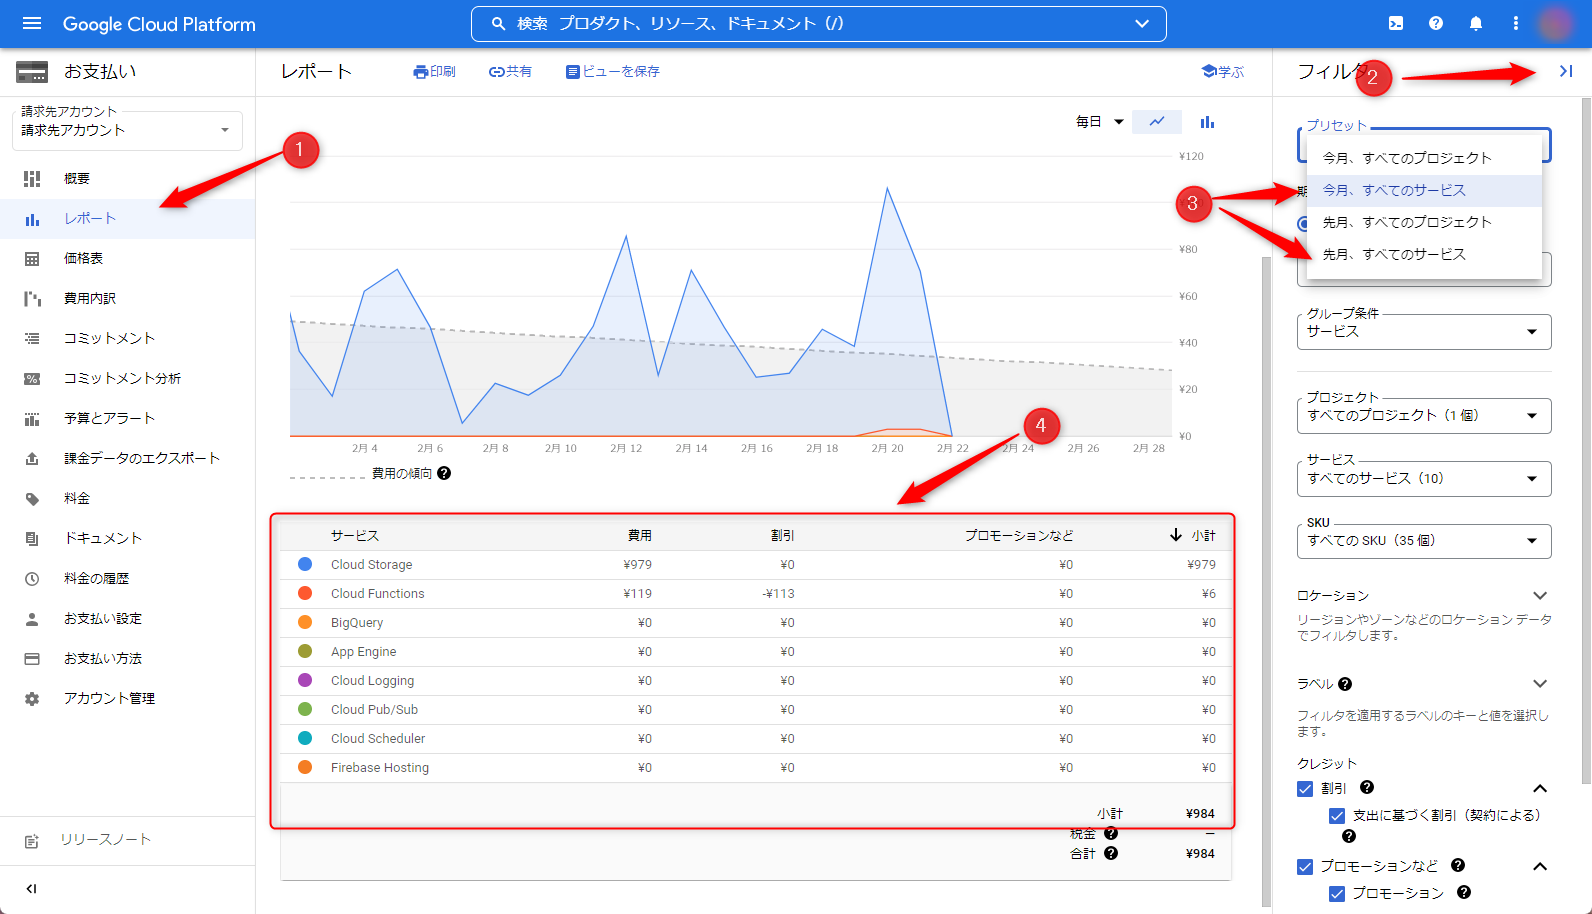Open the hamburger navigation menu
Viewport: 1592px width, 914px height.
(32, 24)
